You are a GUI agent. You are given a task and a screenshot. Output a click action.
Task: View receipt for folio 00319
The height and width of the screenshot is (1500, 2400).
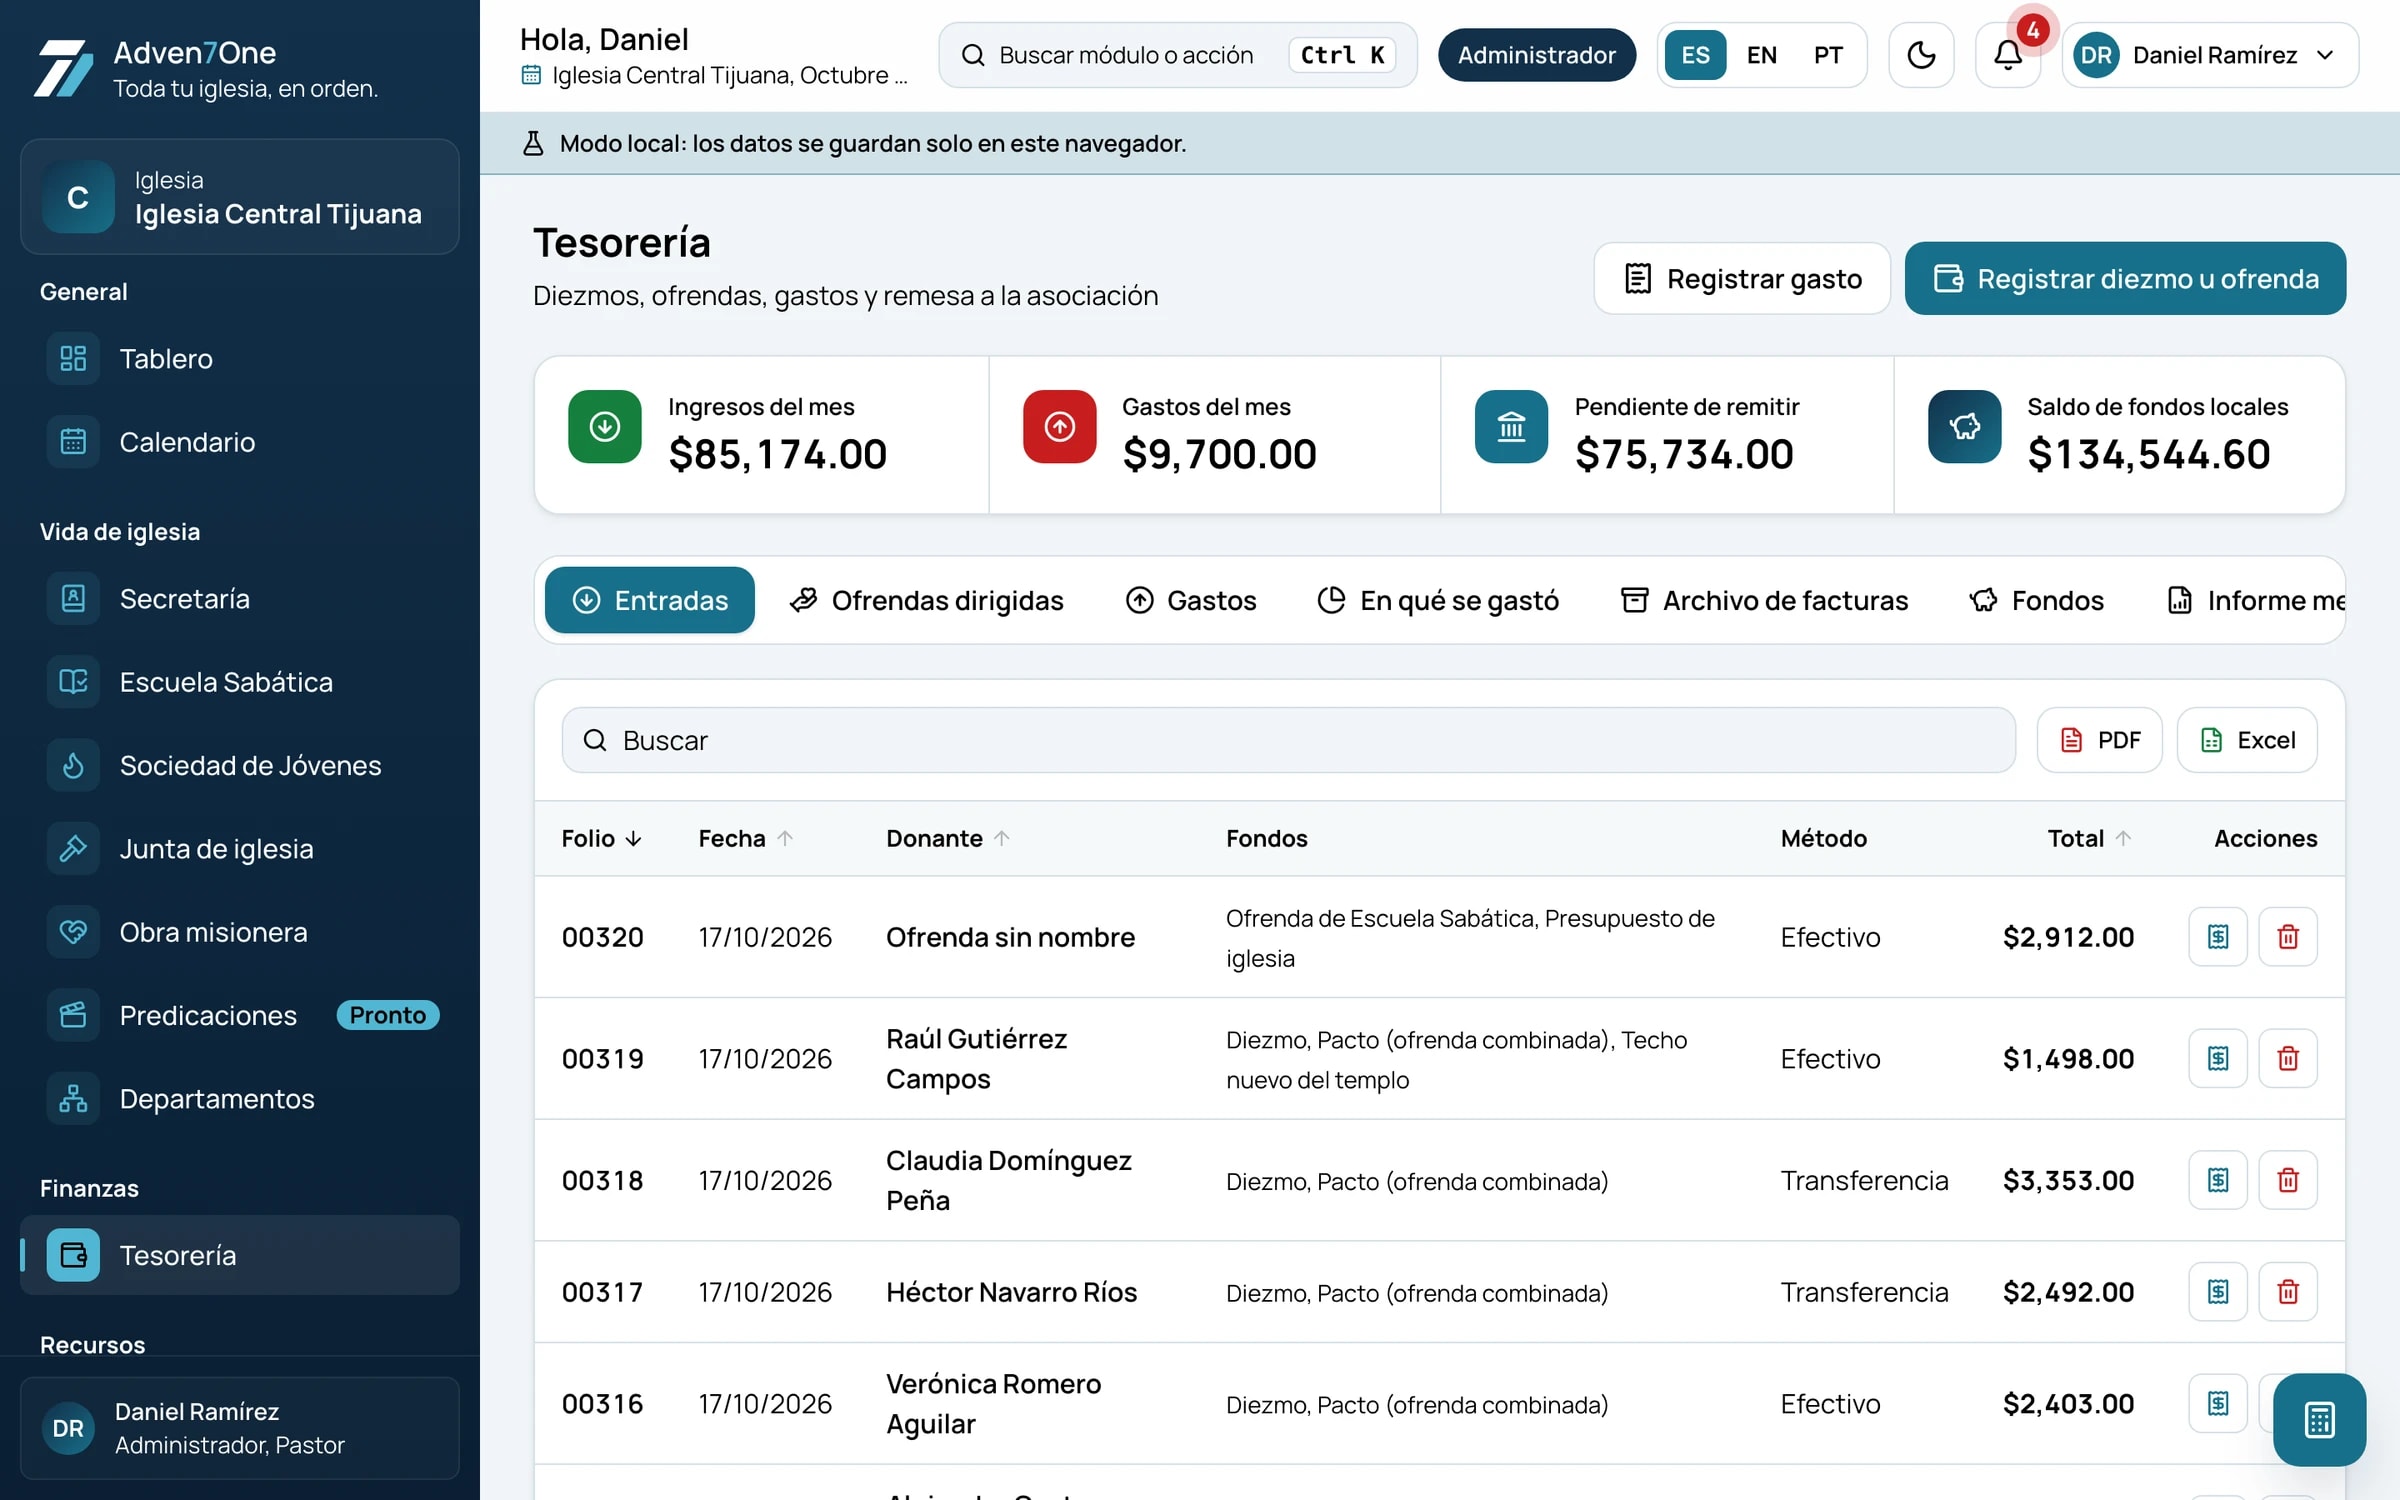[x=2218, y=1058]
